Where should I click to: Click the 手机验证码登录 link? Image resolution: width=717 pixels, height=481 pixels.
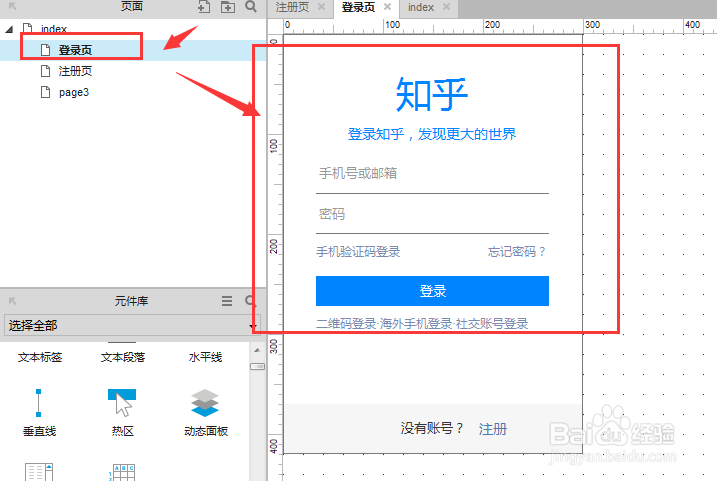tap(358, 251)
